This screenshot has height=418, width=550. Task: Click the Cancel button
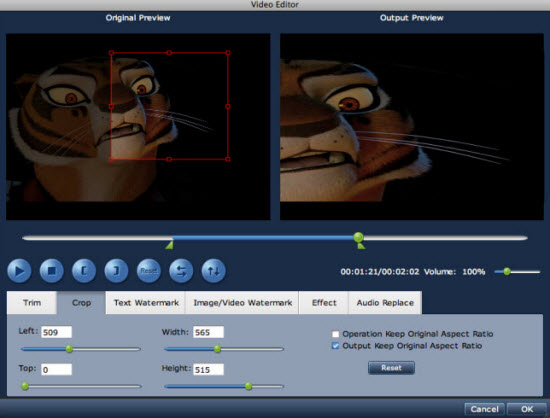[484, 409]
